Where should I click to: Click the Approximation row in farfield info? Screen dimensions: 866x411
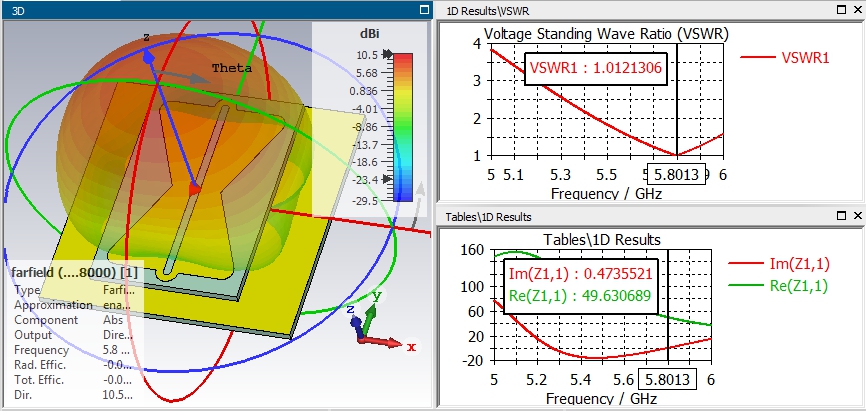point(73,305)
